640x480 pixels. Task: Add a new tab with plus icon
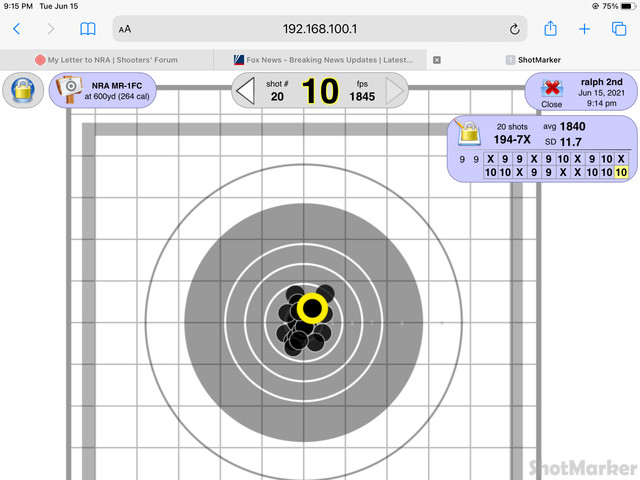point(584,29)
